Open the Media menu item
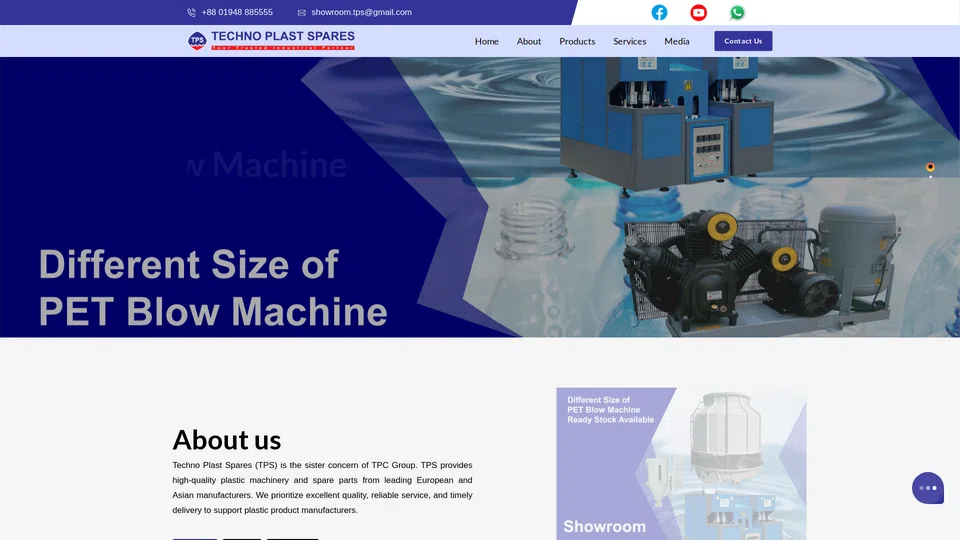This screenshot has height=540, width=960. (x=677, y=41)
